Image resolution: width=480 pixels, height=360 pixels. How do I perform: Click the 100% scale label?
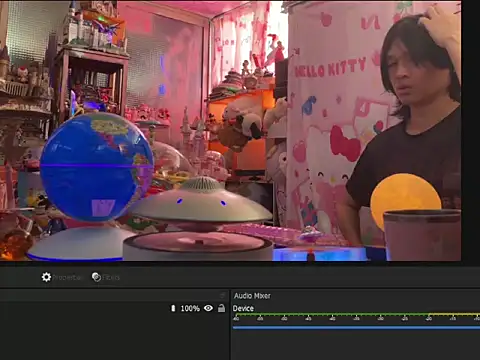[190, 308]
